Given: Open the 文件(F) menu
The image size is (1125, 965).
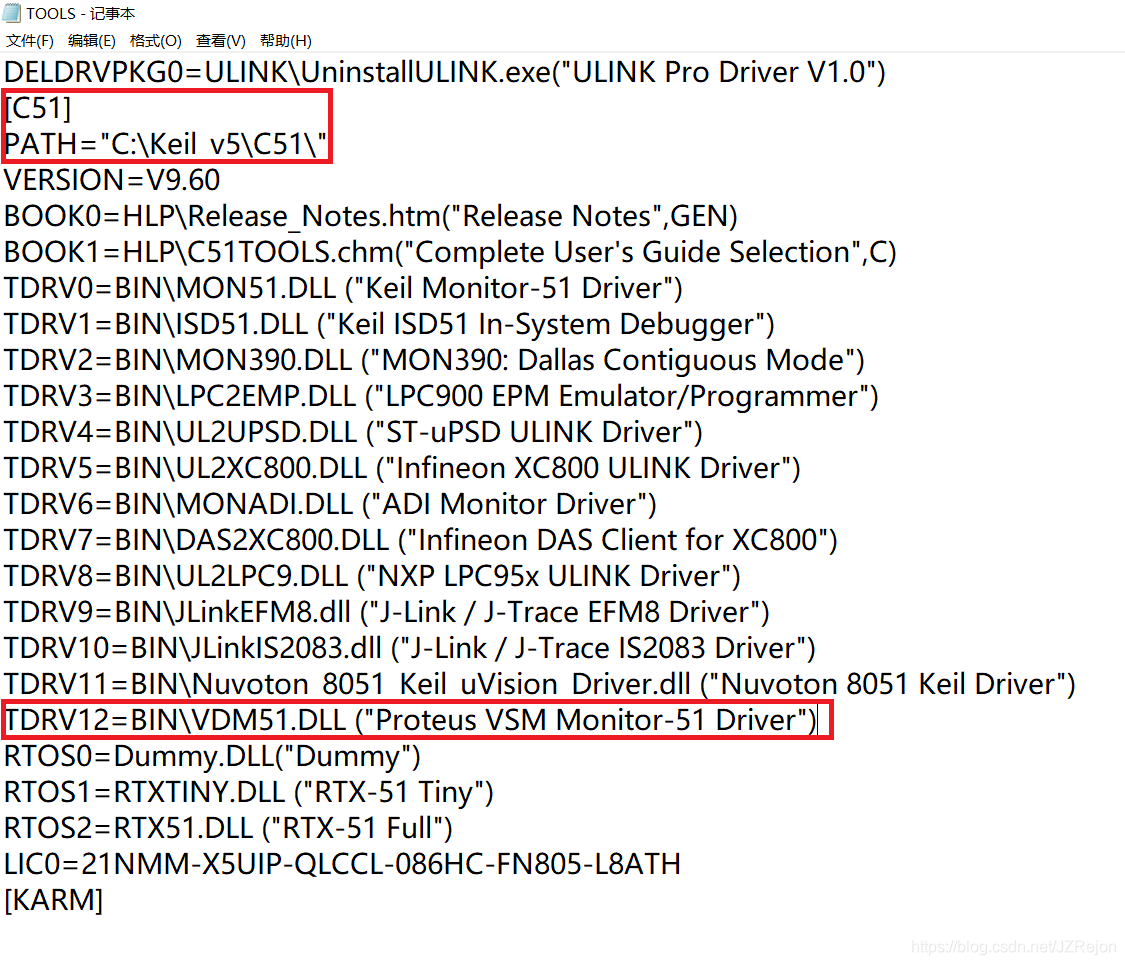Looking at the screenshot, I should 29,41.
